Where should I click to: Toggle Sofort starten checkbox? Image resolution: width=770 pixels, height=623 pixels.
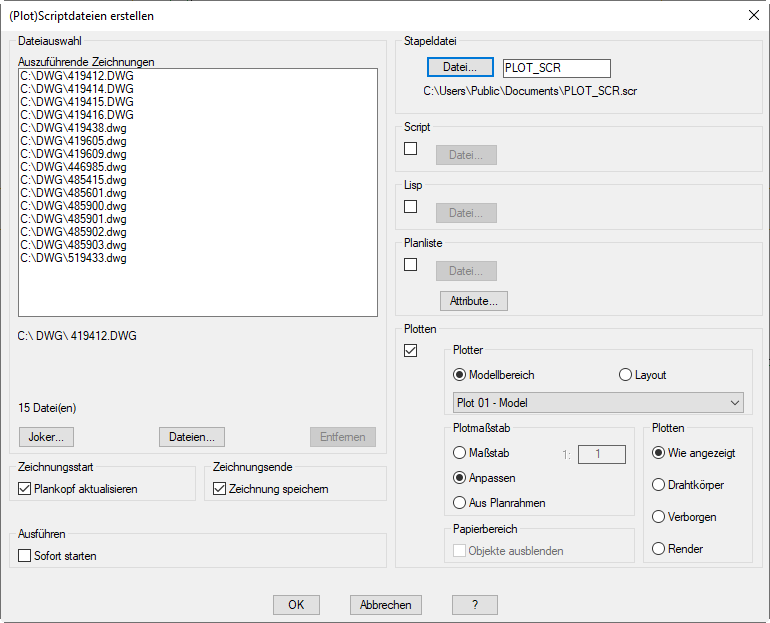click(x=25, y=556)
